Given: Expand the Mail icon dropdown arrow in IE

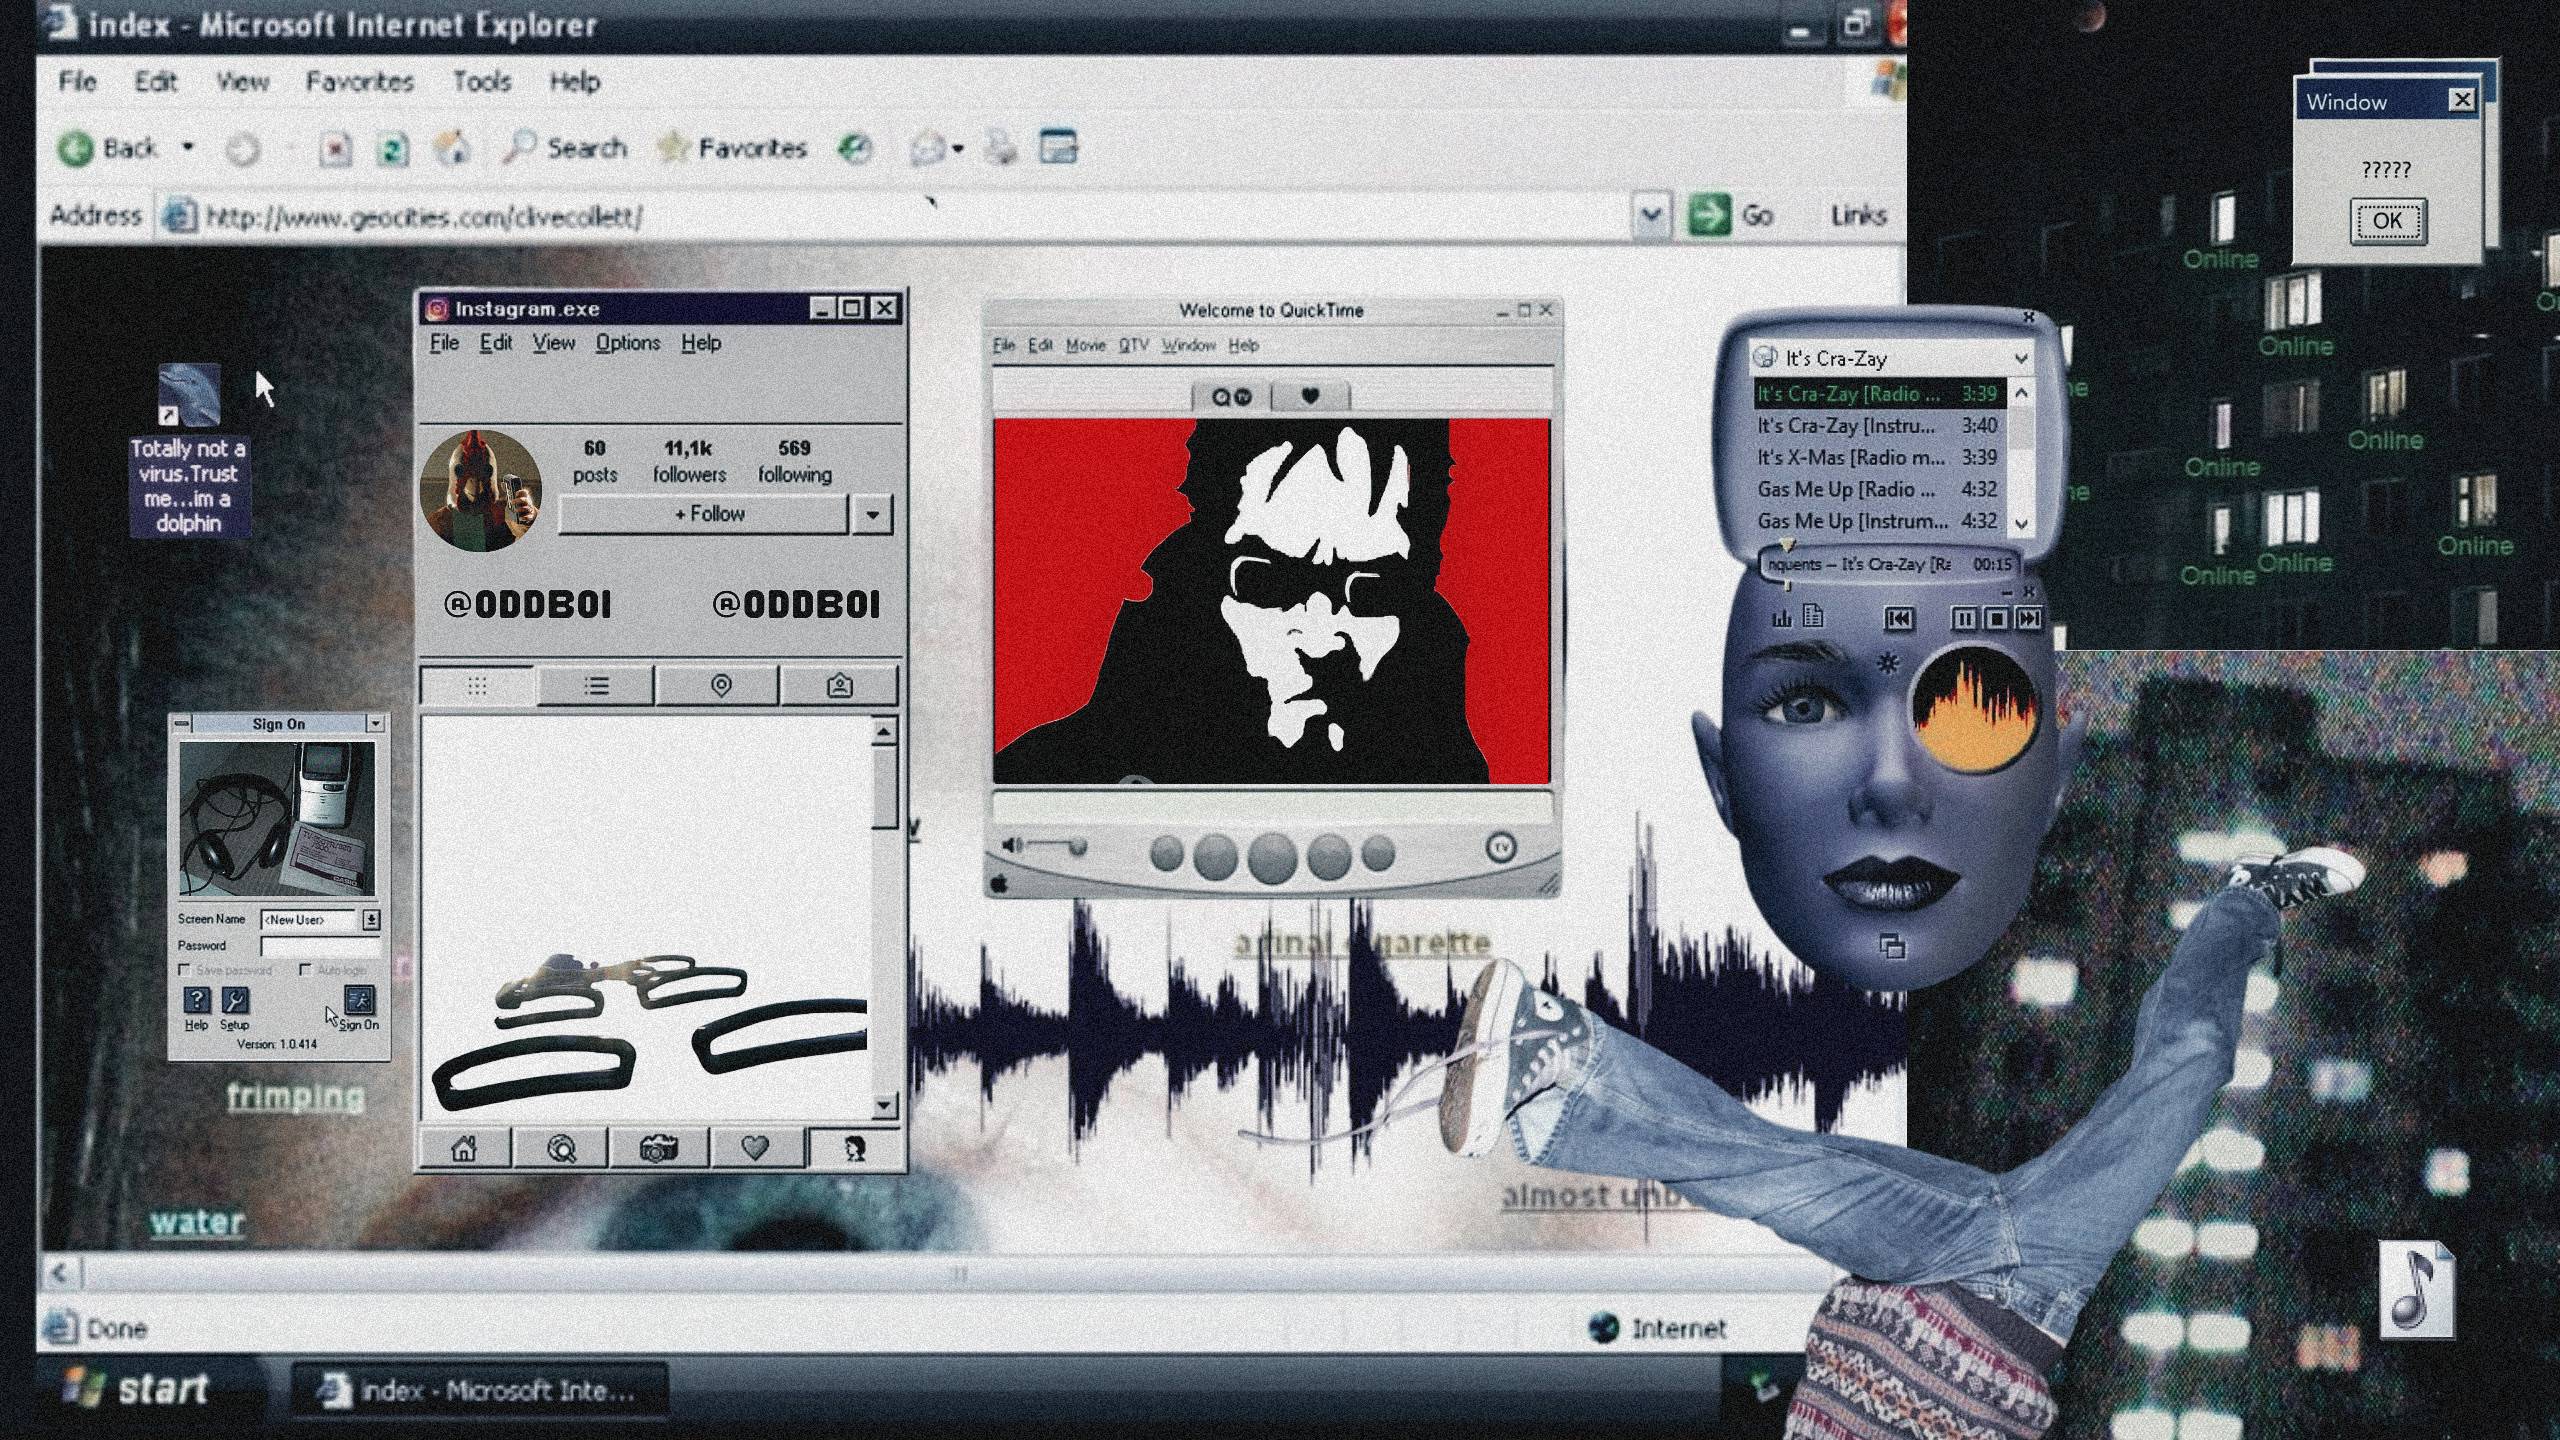Looking at the screenshot, I should pyautogui.click(x=958, y=149).
